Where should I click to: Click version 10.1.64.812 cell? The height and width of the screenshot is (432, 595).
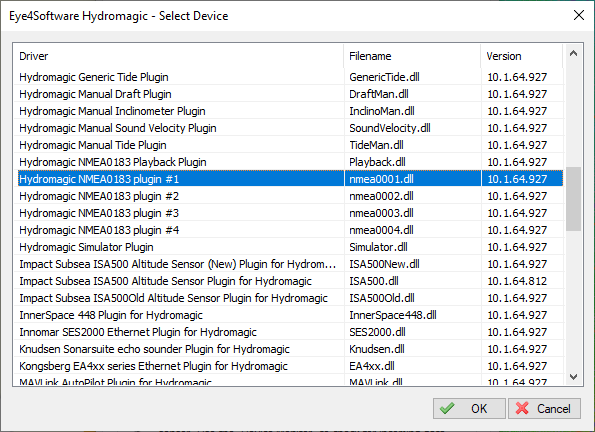click(517, 281)
